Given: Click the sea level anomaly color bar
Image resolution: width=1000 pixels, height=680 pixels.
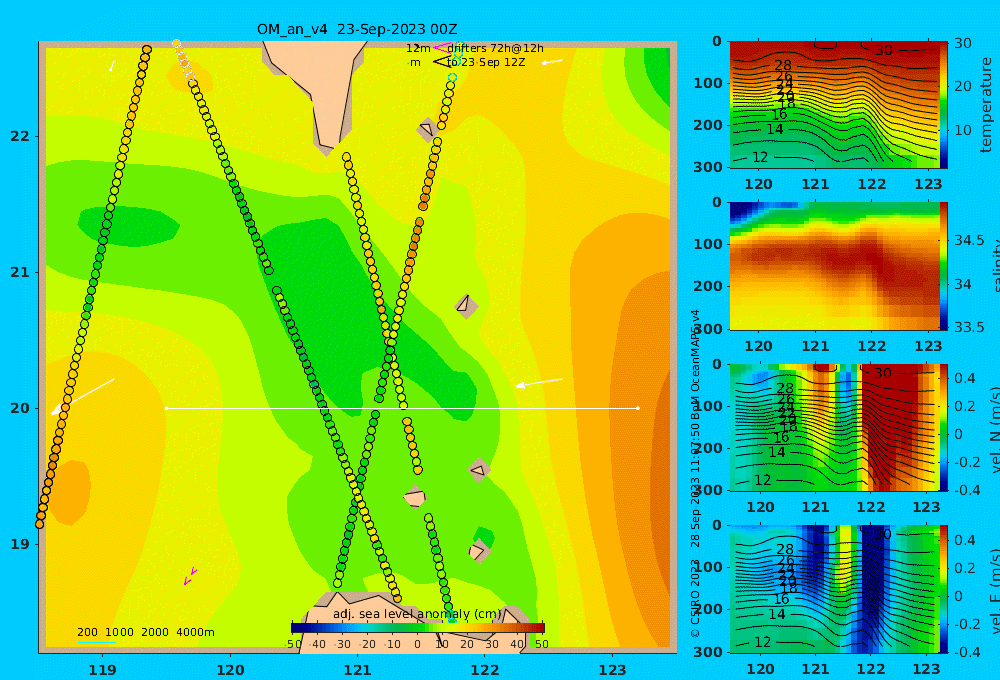Looking at the screenshot, I should click(x=418, y=628).
